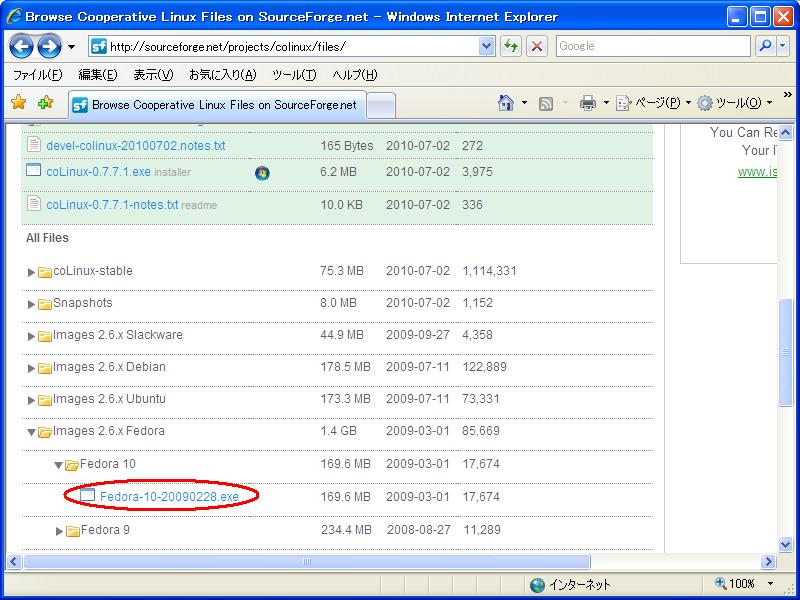
Task: Open the ツール(O) toolbar menu
Action: (x=735, y=103)
